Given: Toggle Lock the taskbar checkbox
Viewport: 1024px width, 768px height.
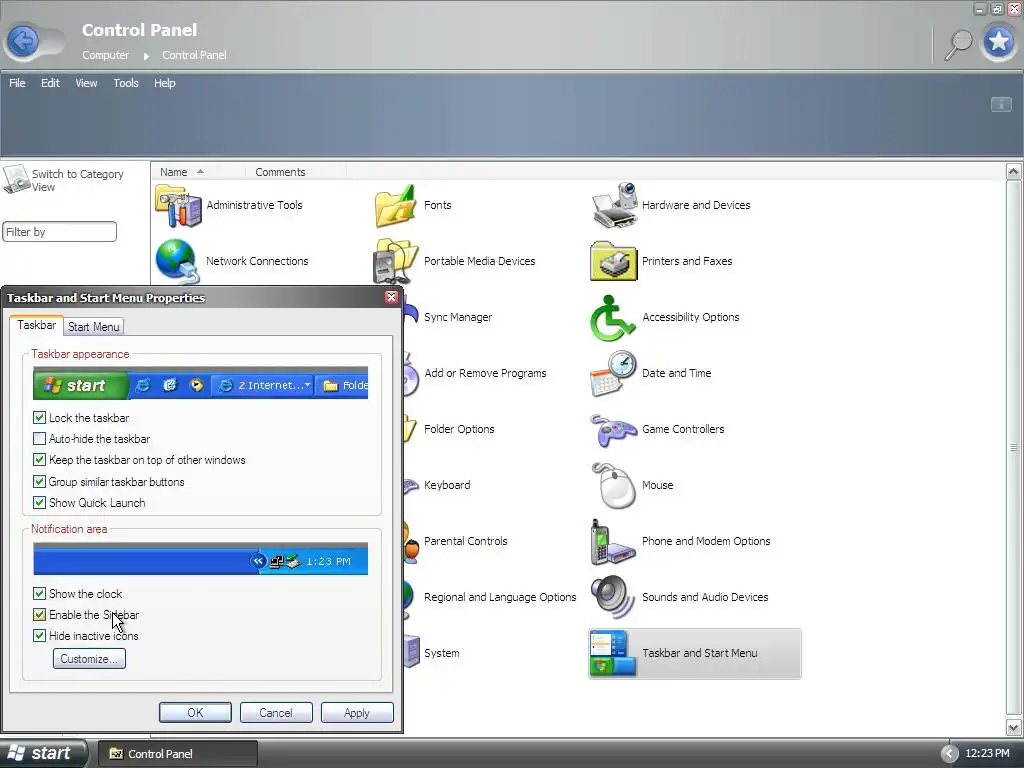Looking at the screenshot, I should coord(39,418).
